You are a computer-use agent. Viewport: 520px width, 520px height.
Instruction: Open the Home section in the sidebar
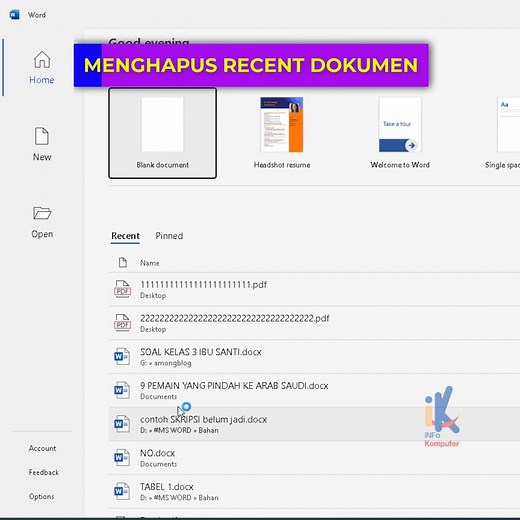tap(42, 68)
